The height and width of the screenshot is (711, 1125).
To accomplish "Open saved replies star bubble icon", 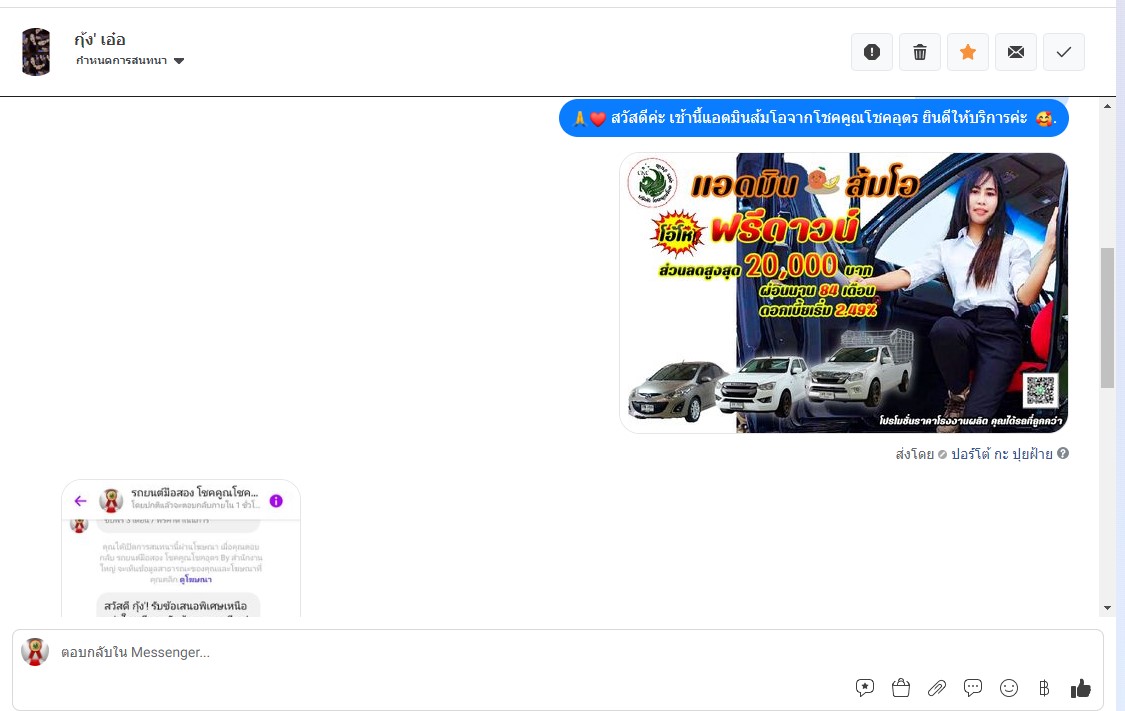I will click(865, 688).
